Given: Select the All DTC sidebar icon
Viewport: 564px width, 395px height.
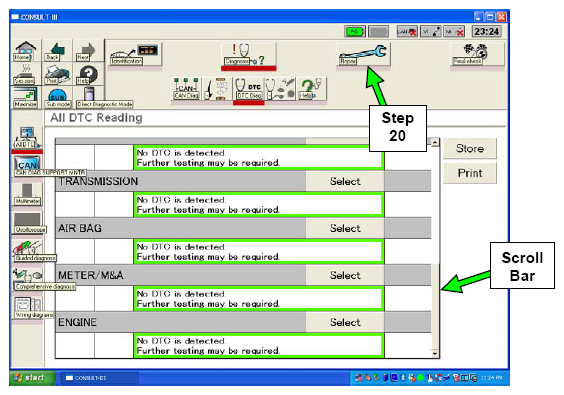Looking at the screenshot, I should [x=27, y=138].
